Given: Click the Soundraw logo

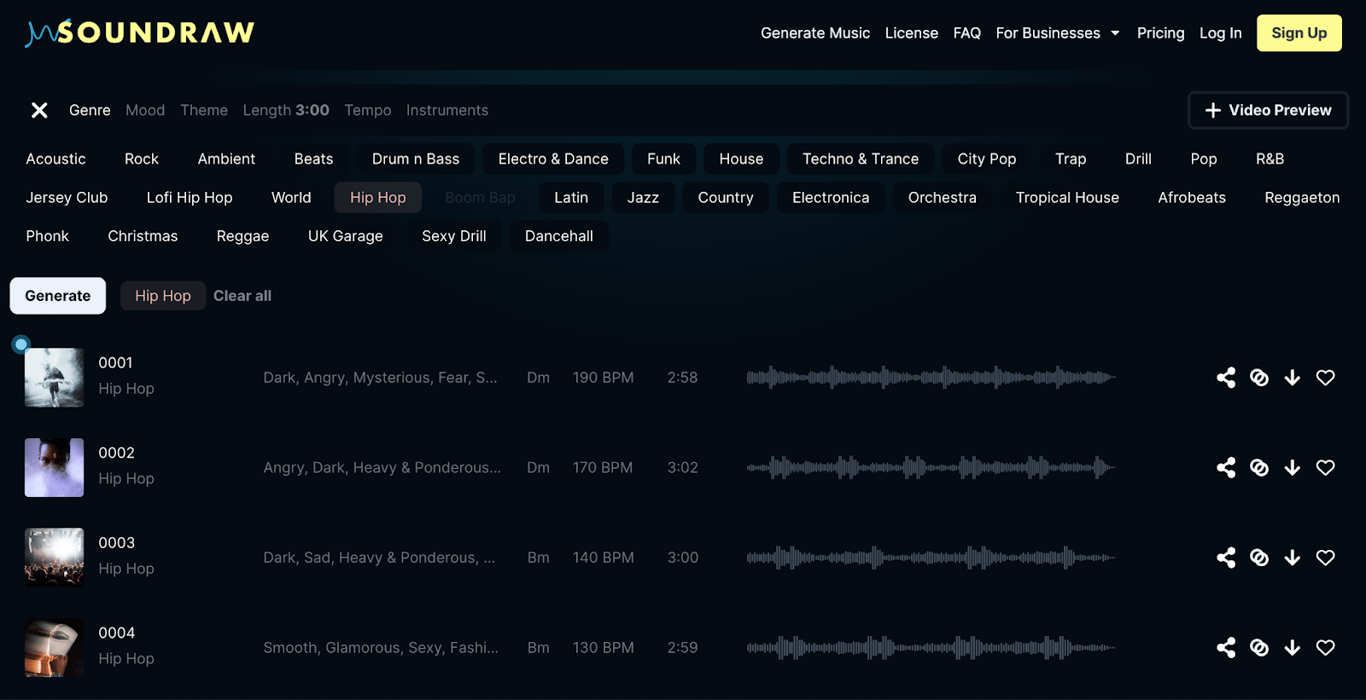Looking at the screenshot, I should point(139,32).
